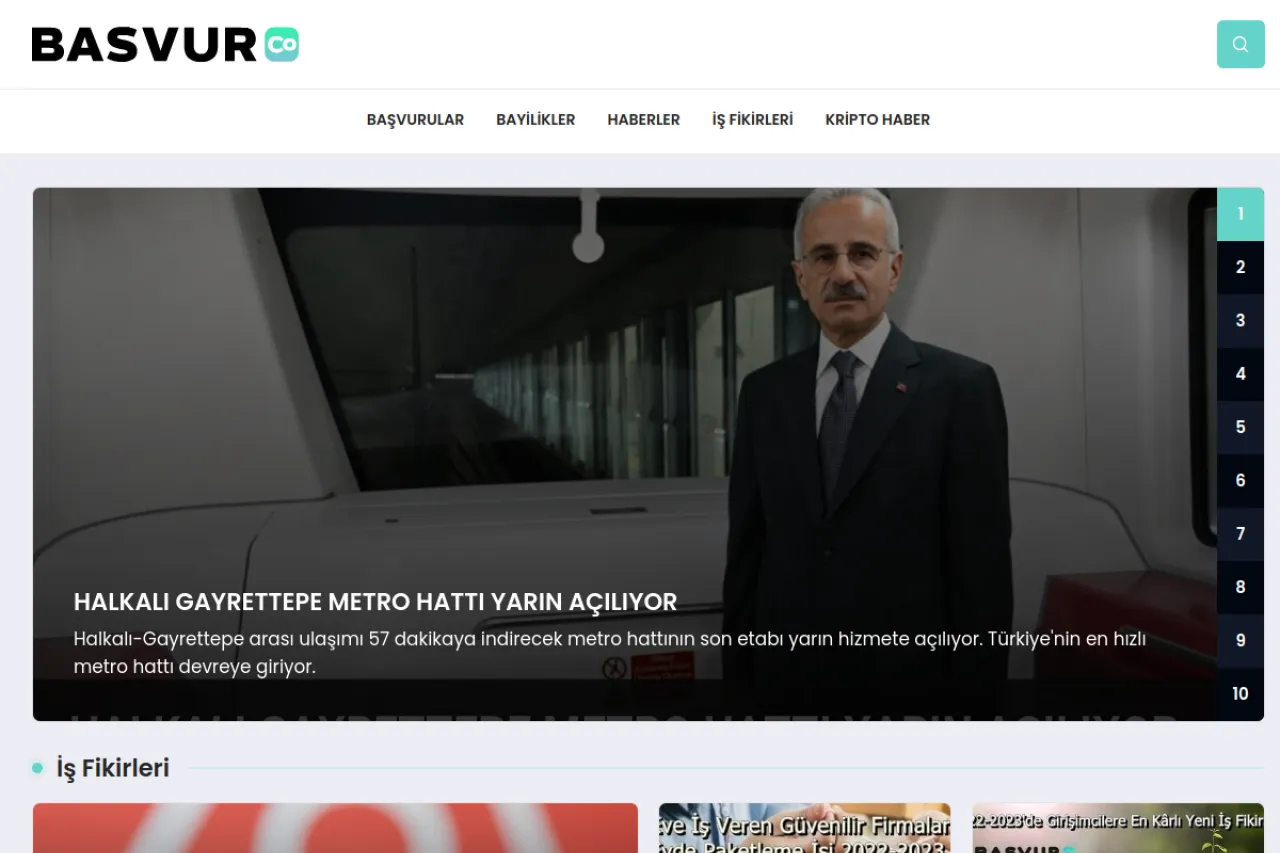
Task: Go to the BAYİLİKLER menu item
Action: click(x=535, y=120)
